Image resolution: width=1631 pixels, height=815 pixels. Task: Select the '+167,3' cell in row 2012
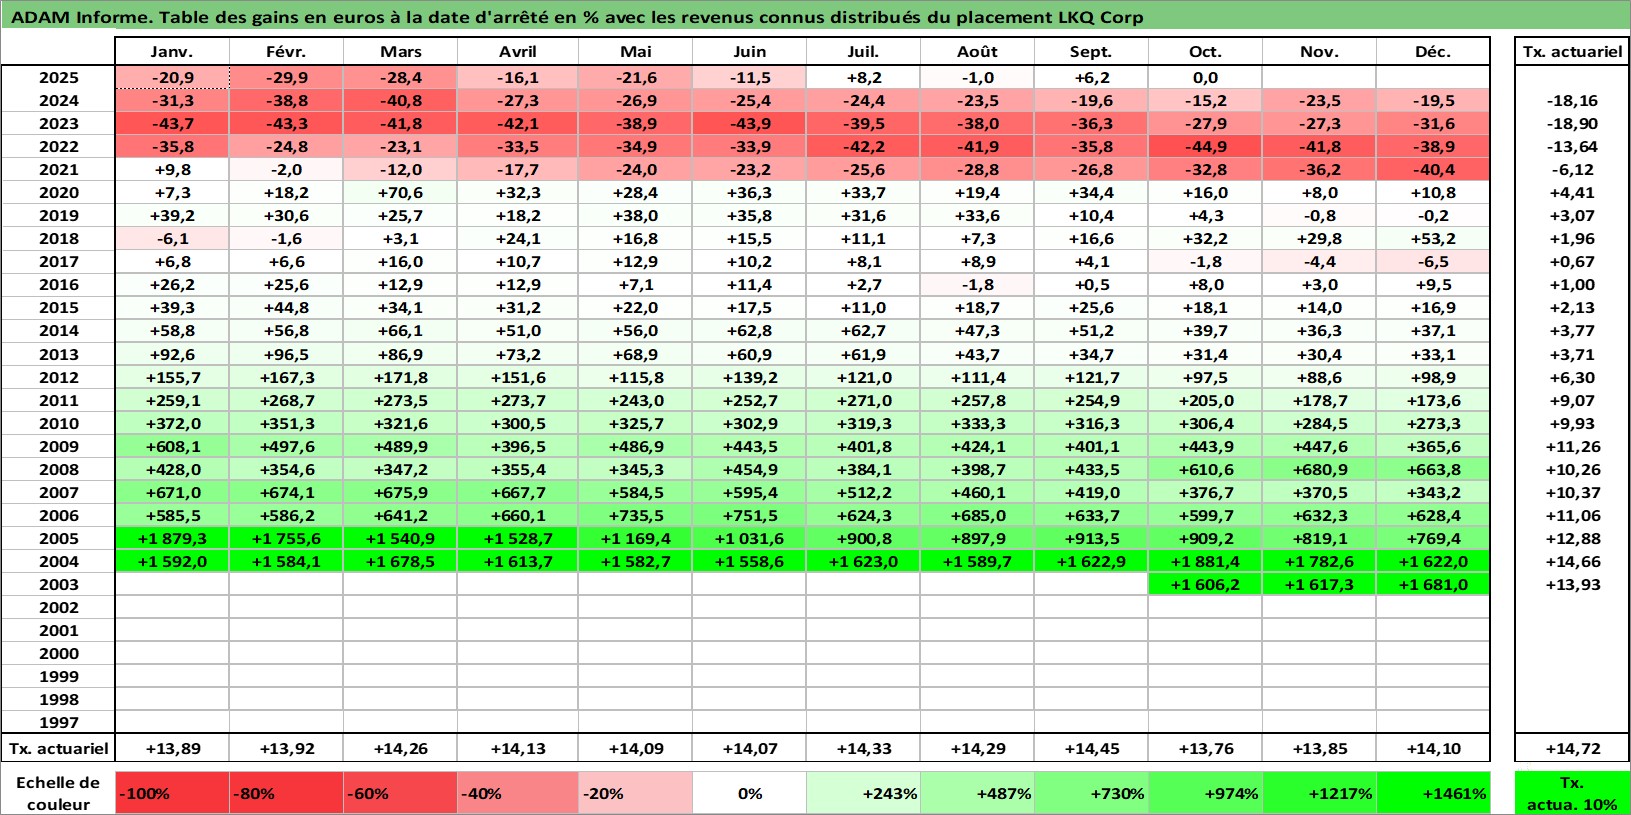(x=286, y=378)
